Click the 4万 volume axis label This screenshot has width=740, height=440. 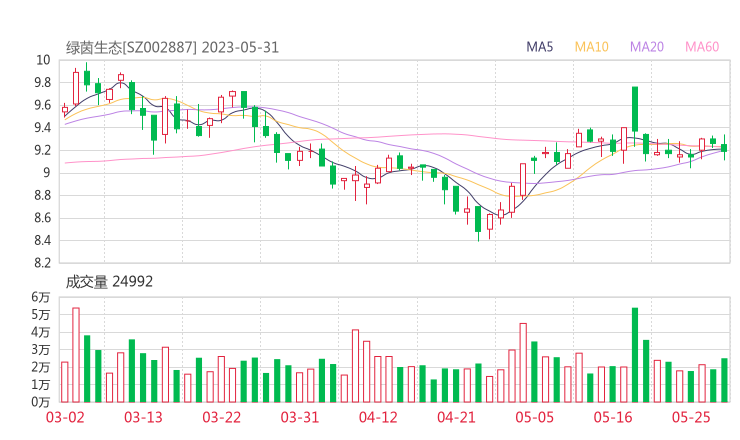(41, 332)
